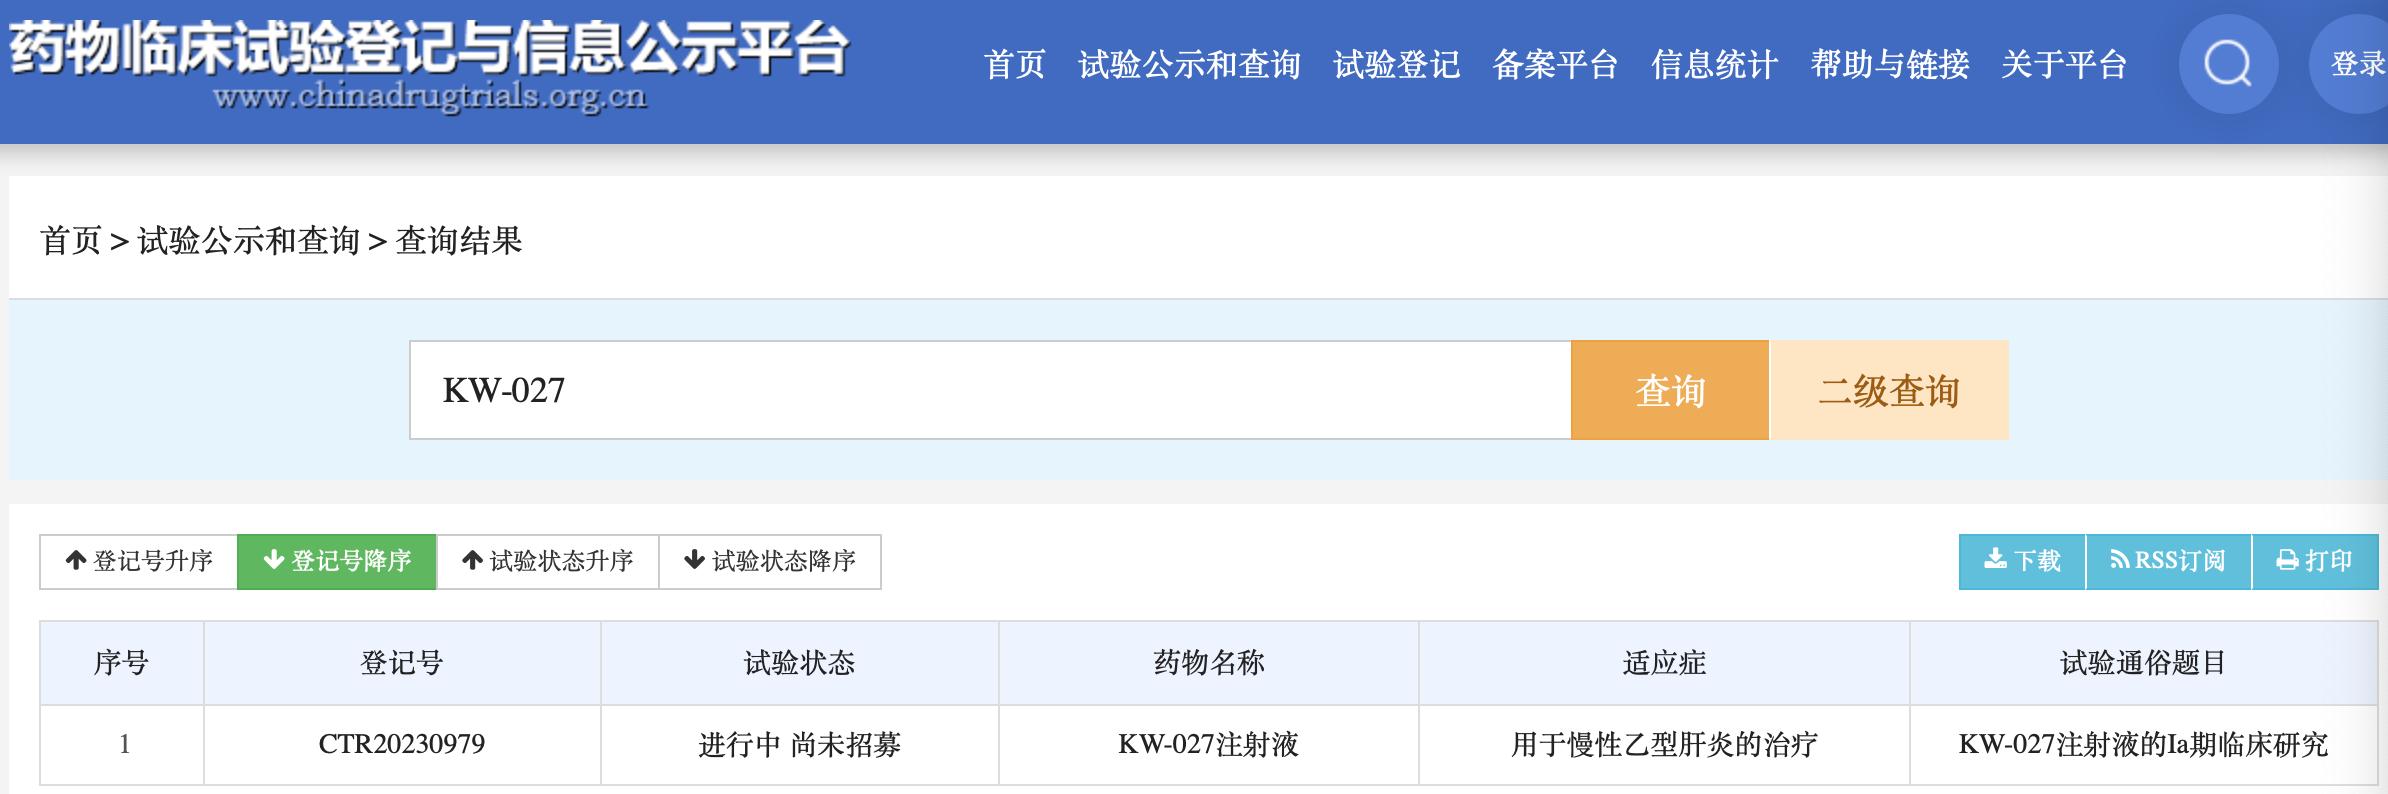
Task: Click title KW-027注射液的Ia期临床研究 cell
Action: [2144, 745]
